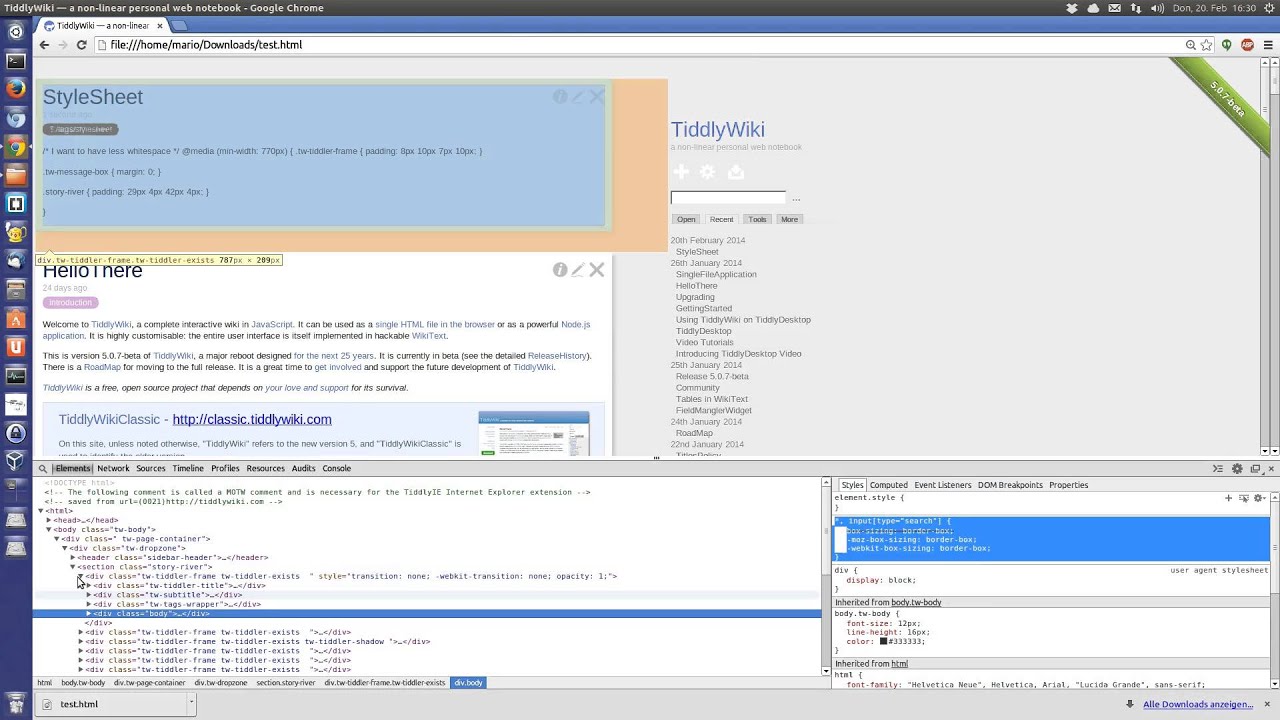Open the More tab in TiddlyWiki sidebar

pos(790,219)
